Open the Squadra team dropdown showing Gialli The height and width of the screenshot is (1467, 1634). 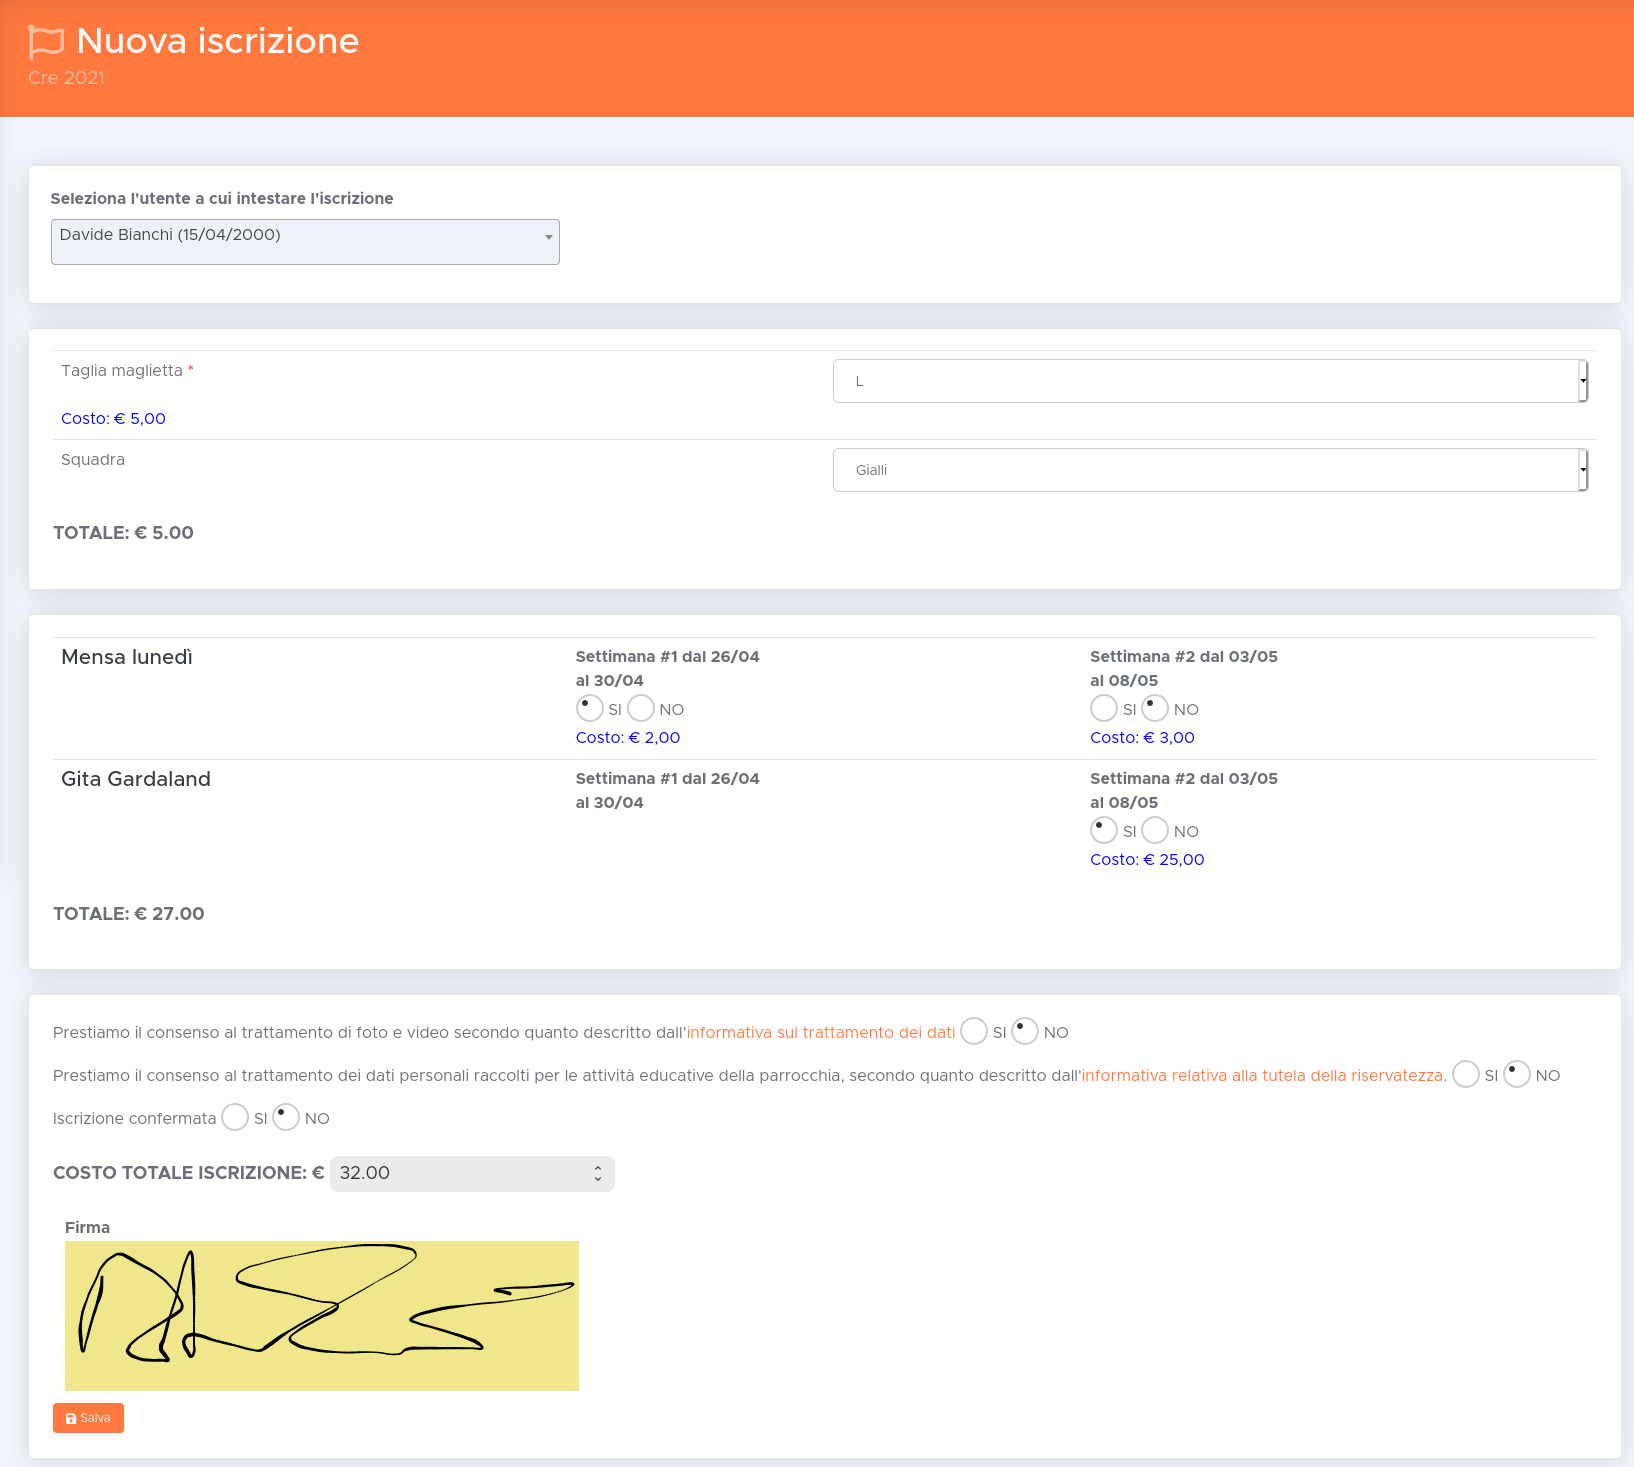1210,470
